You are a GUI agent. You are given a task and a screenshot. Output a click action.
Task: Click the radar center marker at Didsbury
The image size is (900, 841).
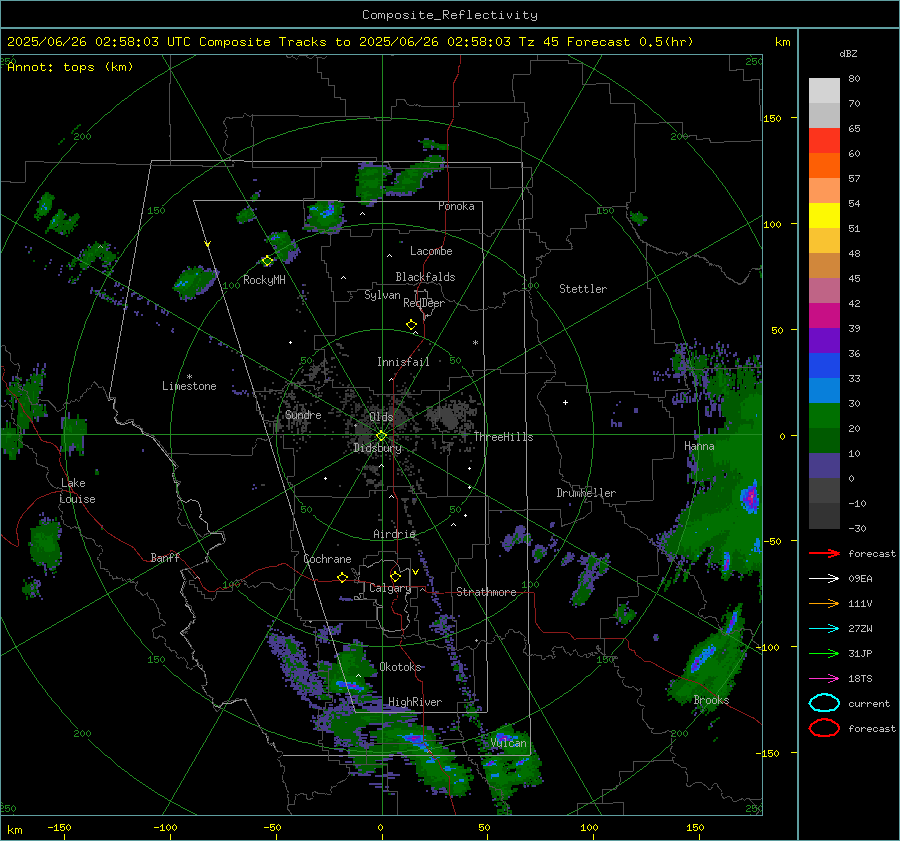point(382,436)
